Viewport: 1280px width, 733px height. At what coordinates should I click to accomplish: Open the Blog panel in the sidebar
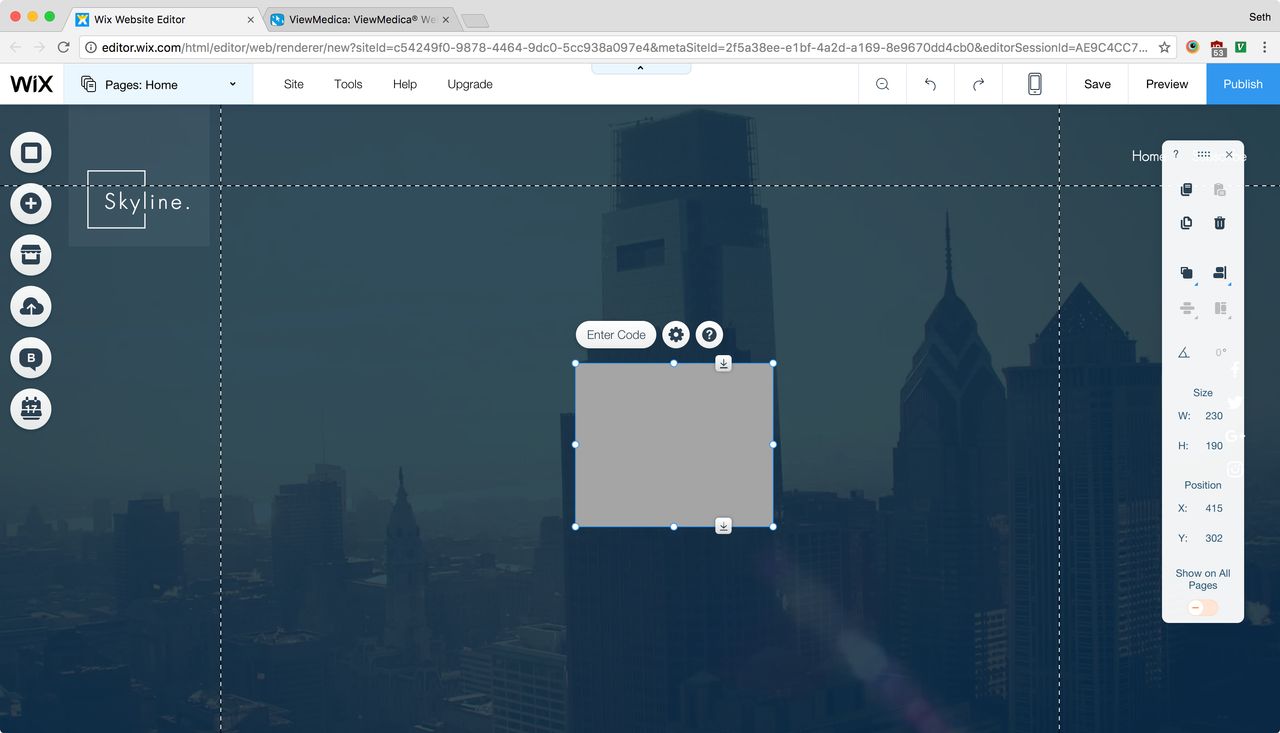pyautogui.click(x=30, y=357)
